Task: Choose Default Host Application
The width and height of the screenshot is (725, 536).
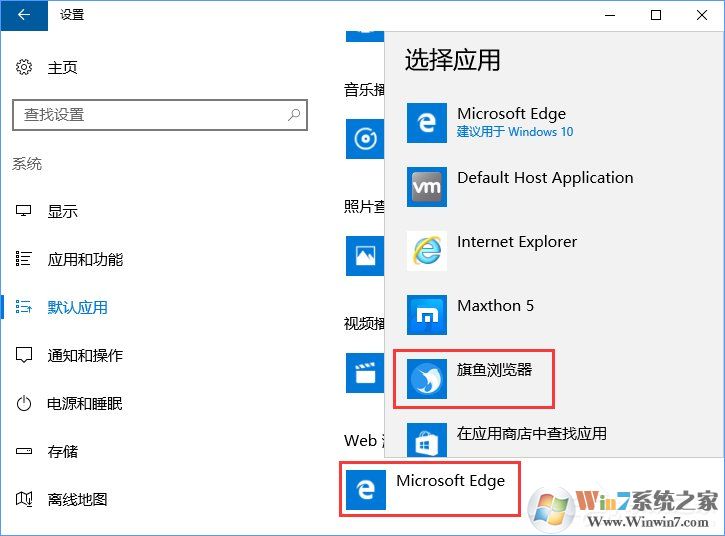Action: [x=545, y=178]
